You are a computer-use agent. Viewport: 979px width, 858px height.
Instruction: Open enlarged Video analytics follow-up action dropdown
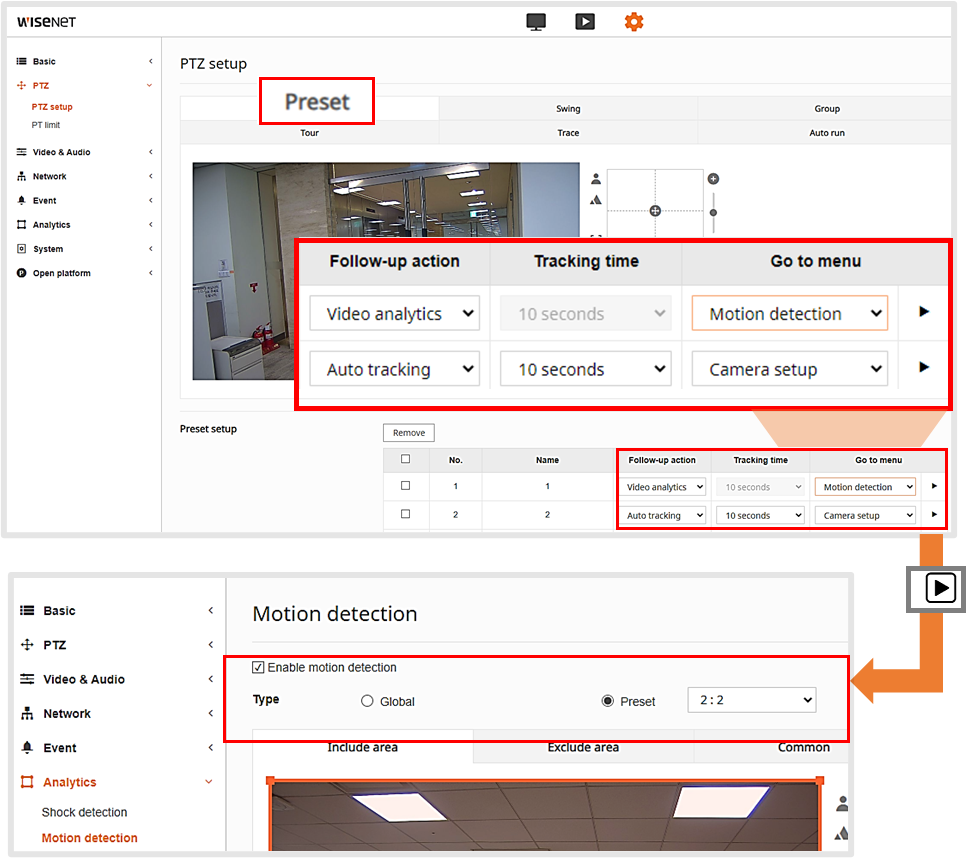click(394, 314)
